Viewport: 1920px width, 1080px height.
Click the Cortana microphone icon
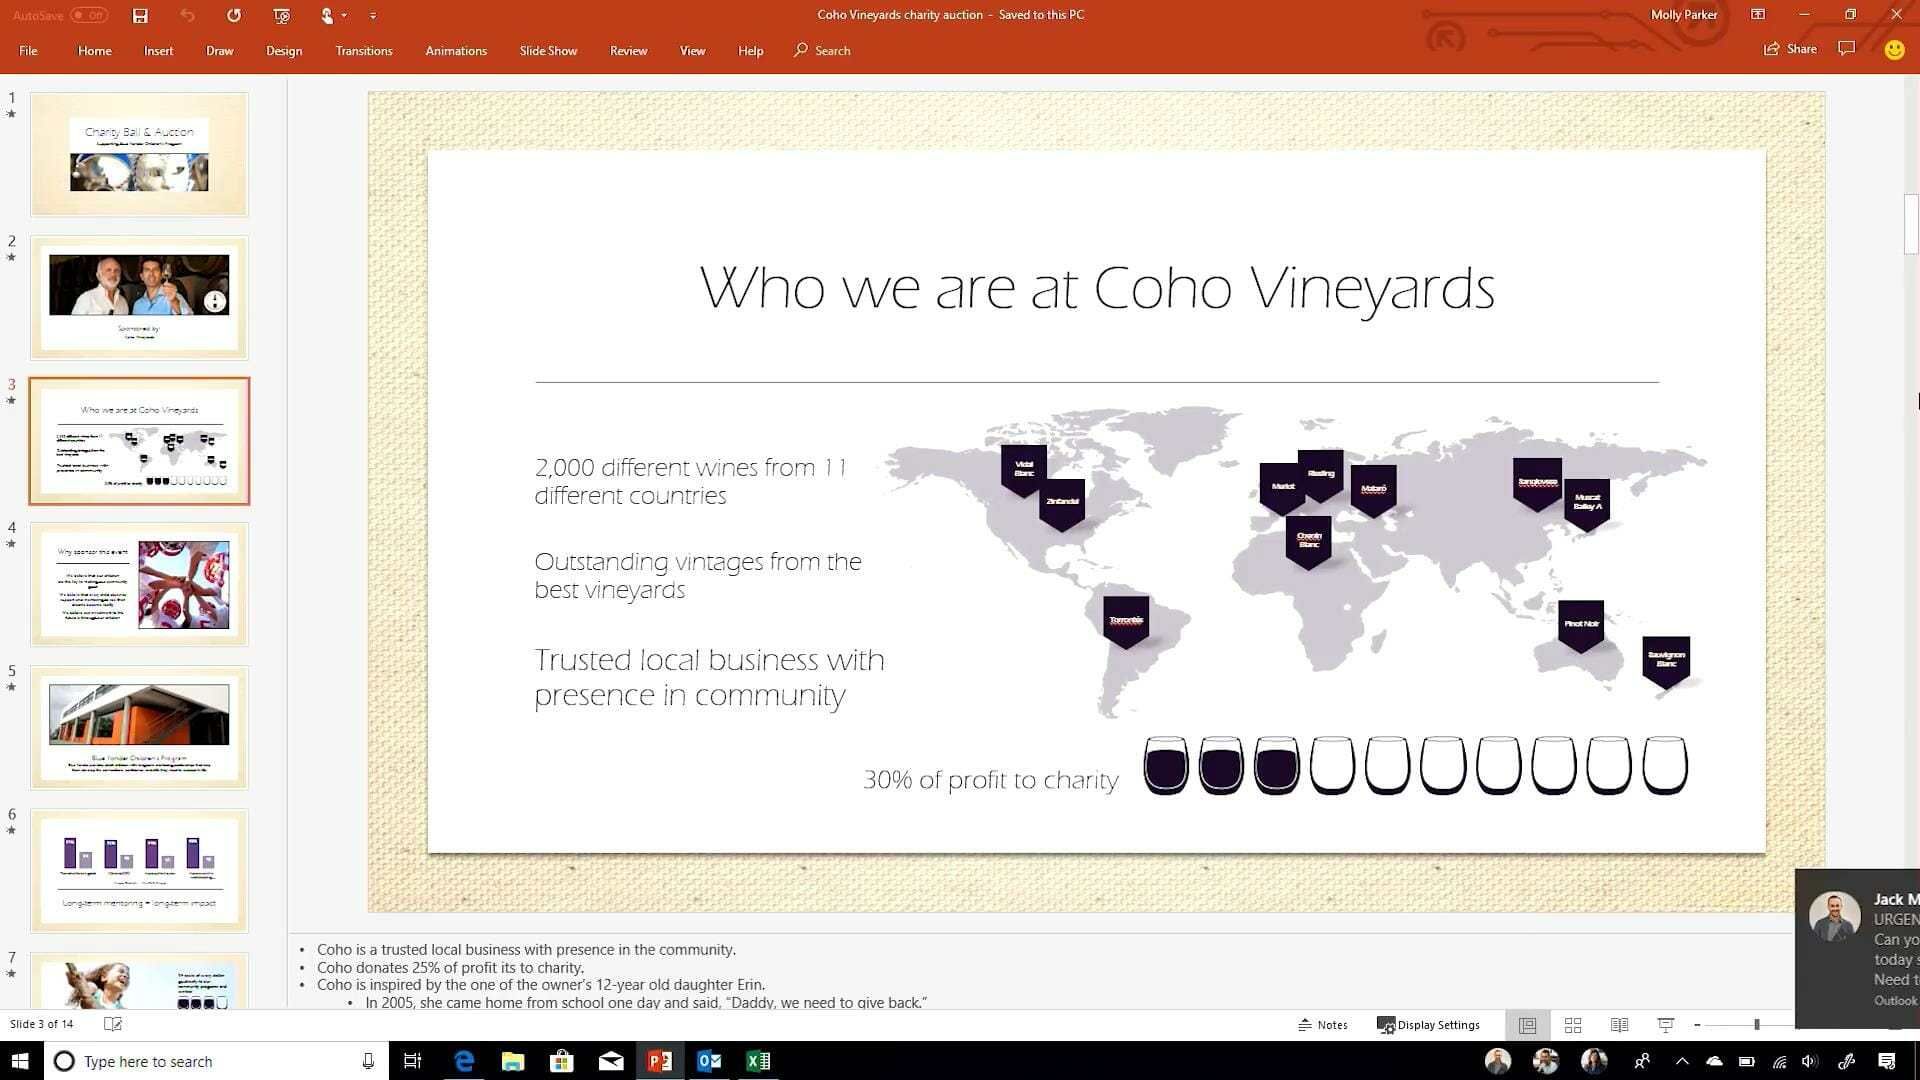[368, 1061]
